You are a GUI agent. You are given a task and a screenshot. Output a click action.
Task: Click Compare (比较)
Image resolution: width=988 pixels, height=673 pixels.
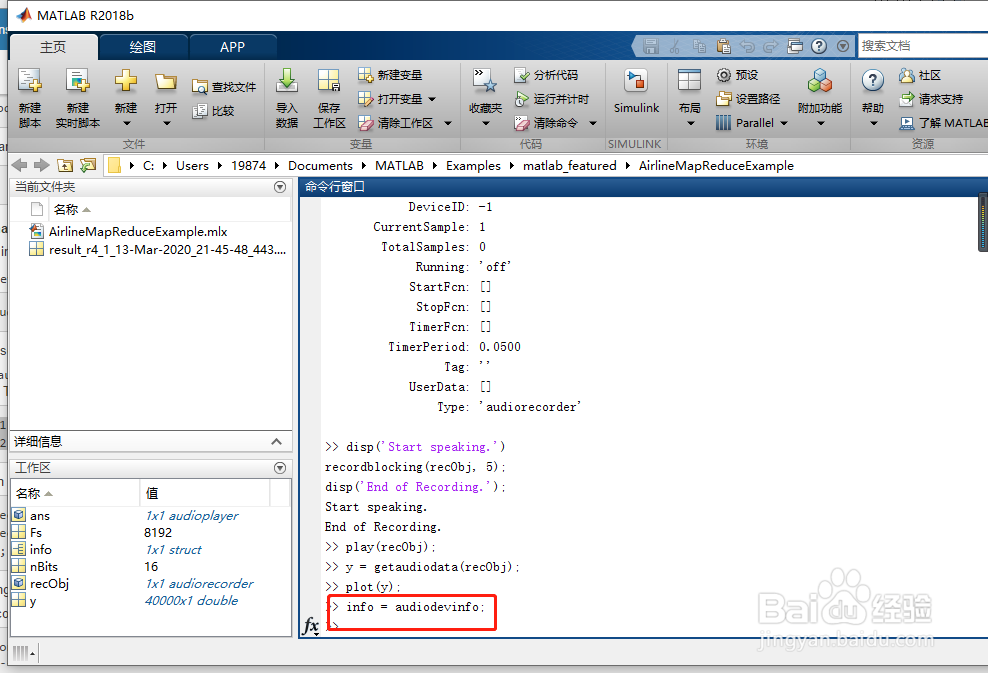coord(214,111)
